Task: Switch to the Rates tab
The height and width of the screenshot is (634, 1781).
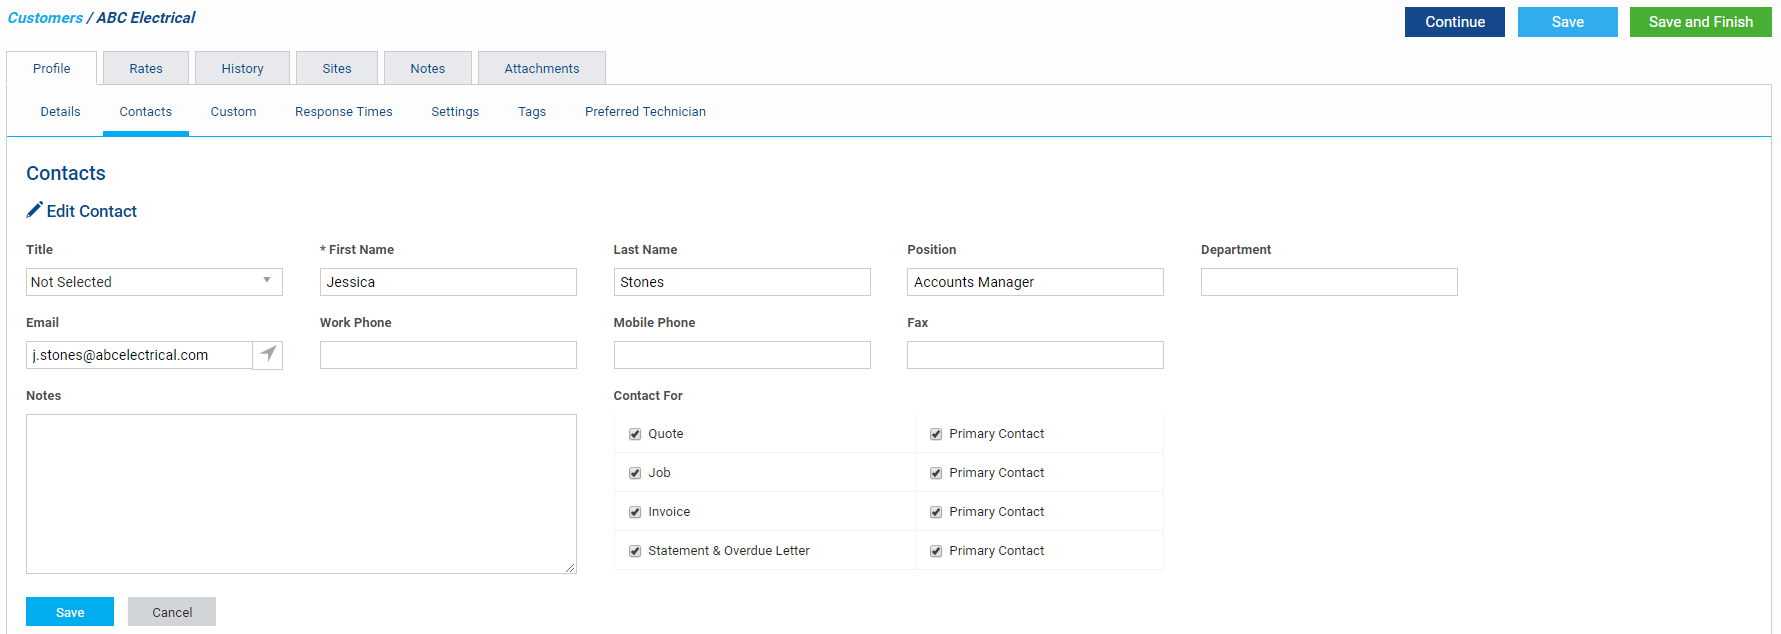Action: pyautogui.click(x=146, y=69)
